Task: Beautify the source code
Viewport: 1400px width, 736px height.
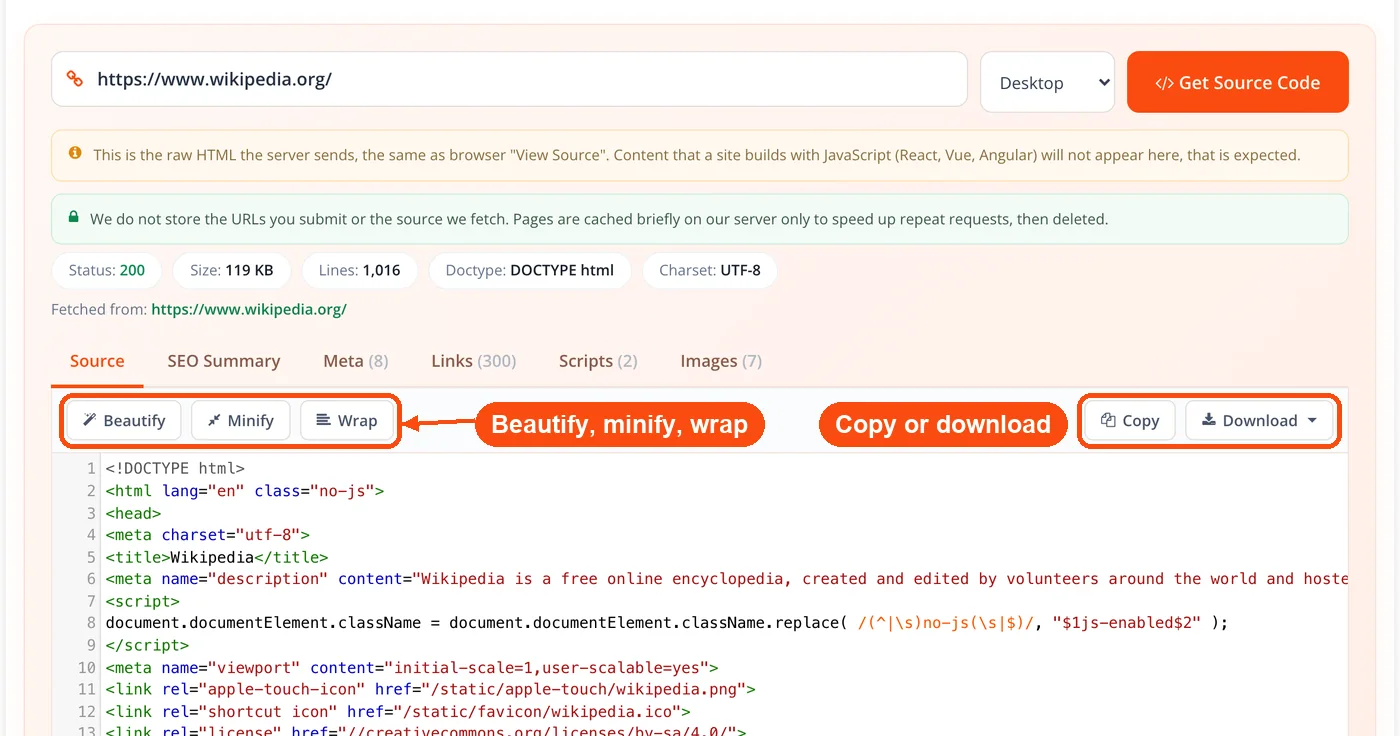Action: click(x=124, y=421)
